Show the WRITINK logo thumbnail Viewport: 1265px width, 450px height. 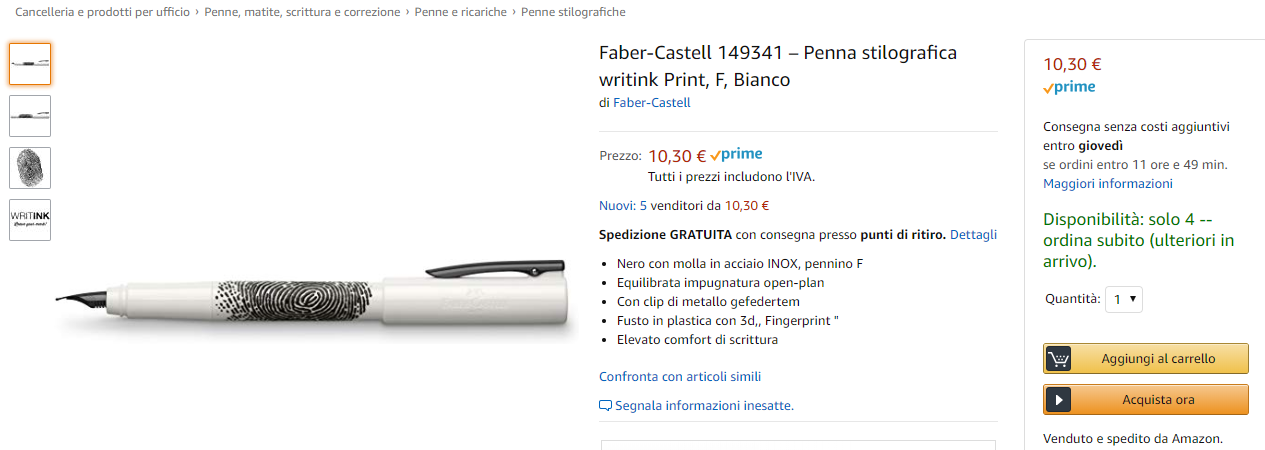pos(30,220)
